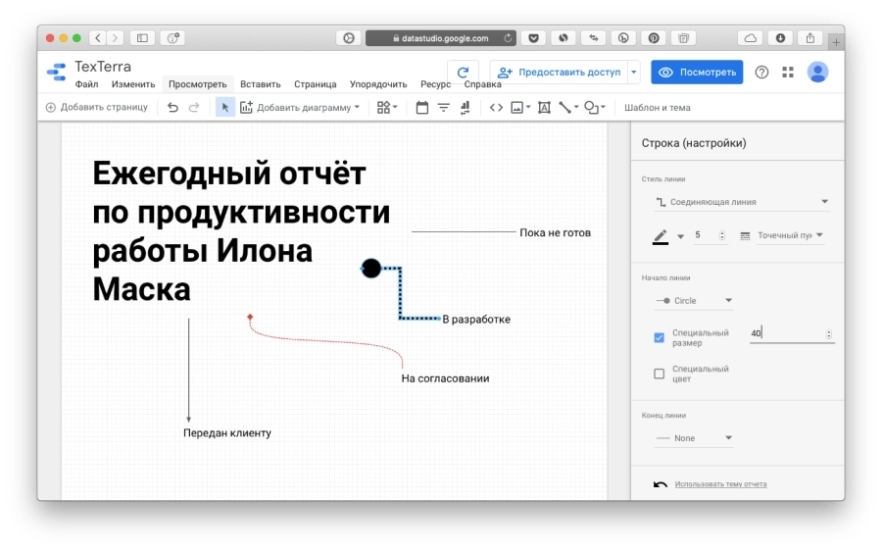Open a new Safari tab
The height and width of the screenshot is (550, 882).
click(x=836, y=42)
